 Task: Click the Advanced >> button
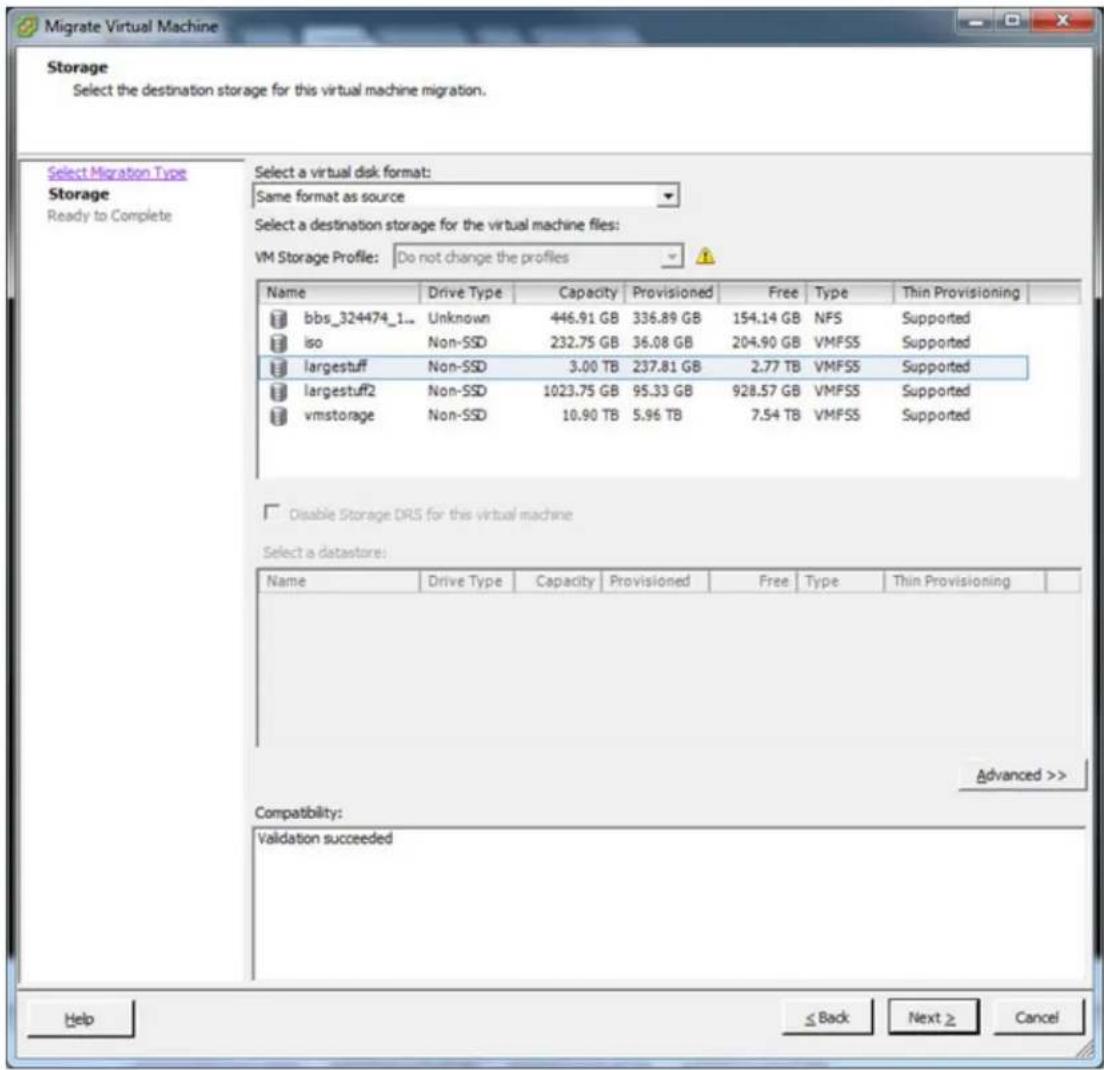(1021, 775)
